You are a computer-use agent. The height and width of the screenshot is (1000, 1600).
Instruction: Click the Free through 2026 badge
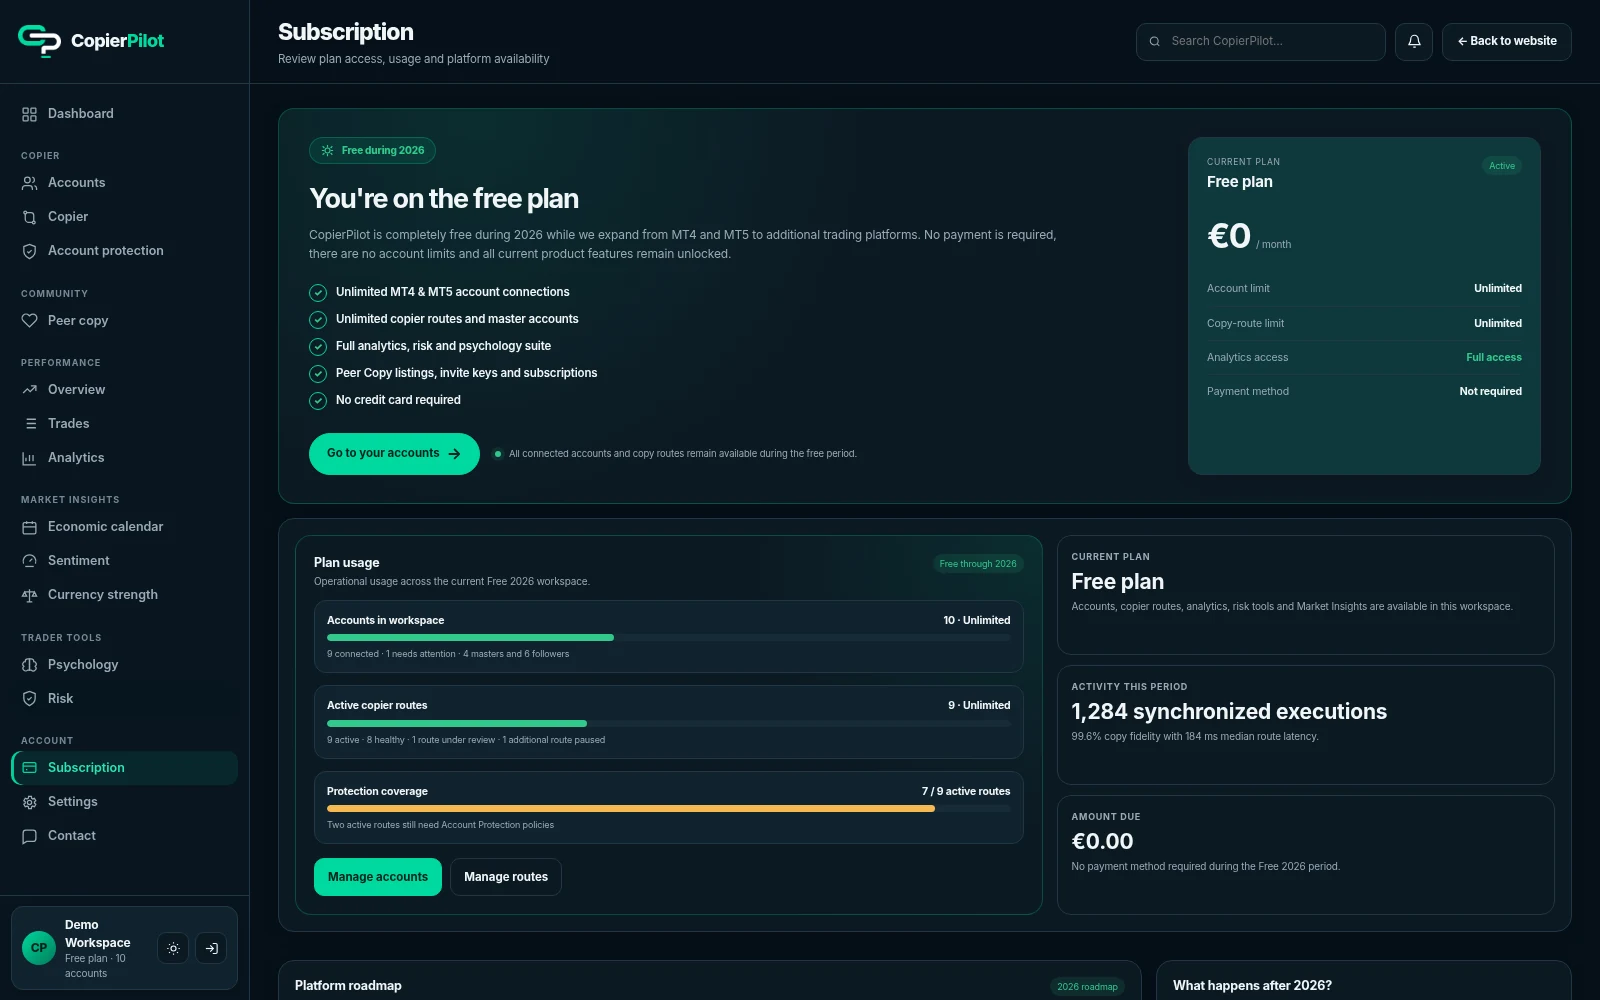click(x=978, y=564)
